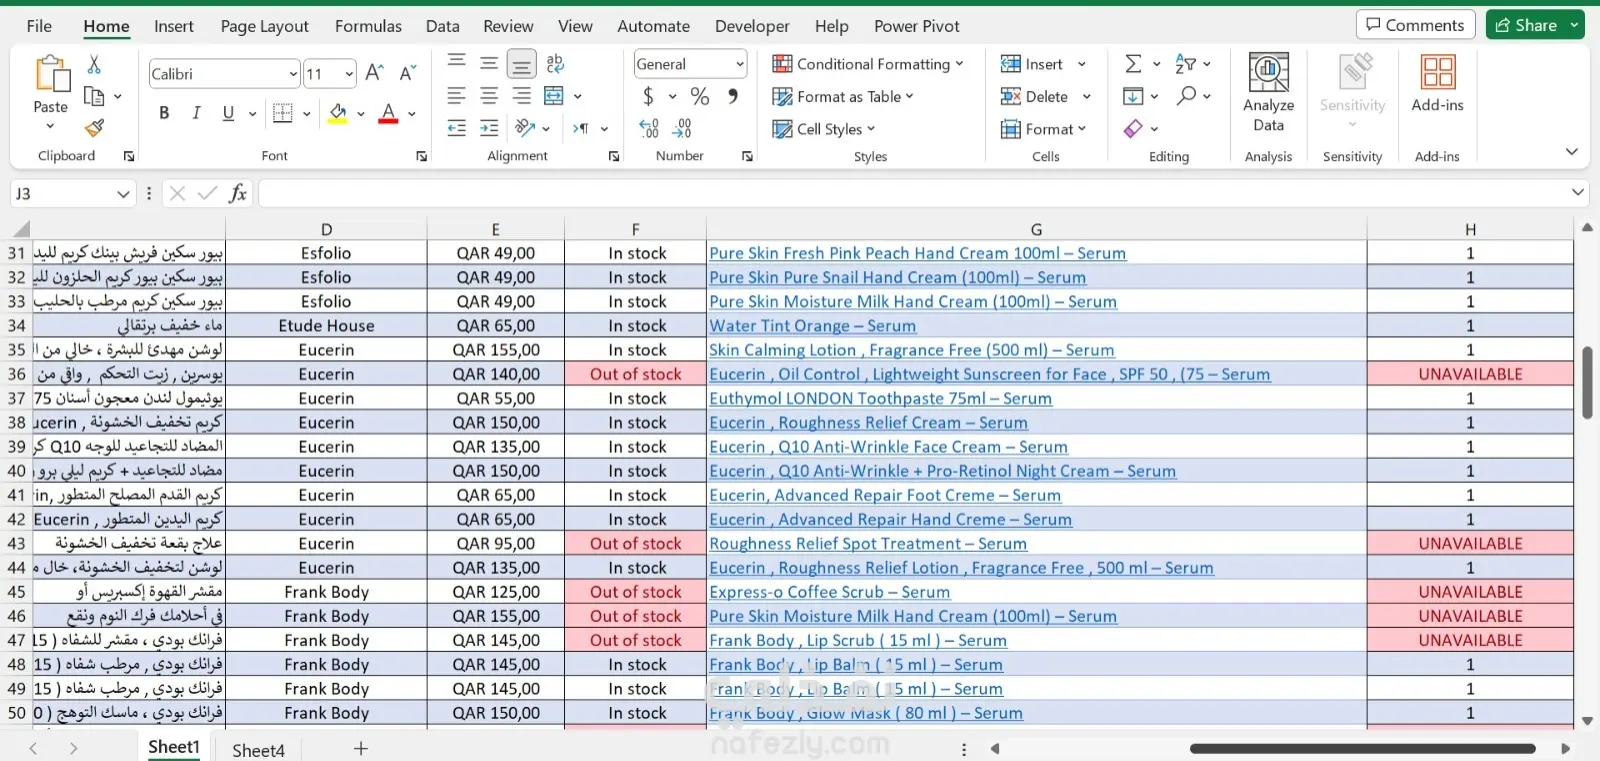Toggle Bold formatting

coord(164,113)
